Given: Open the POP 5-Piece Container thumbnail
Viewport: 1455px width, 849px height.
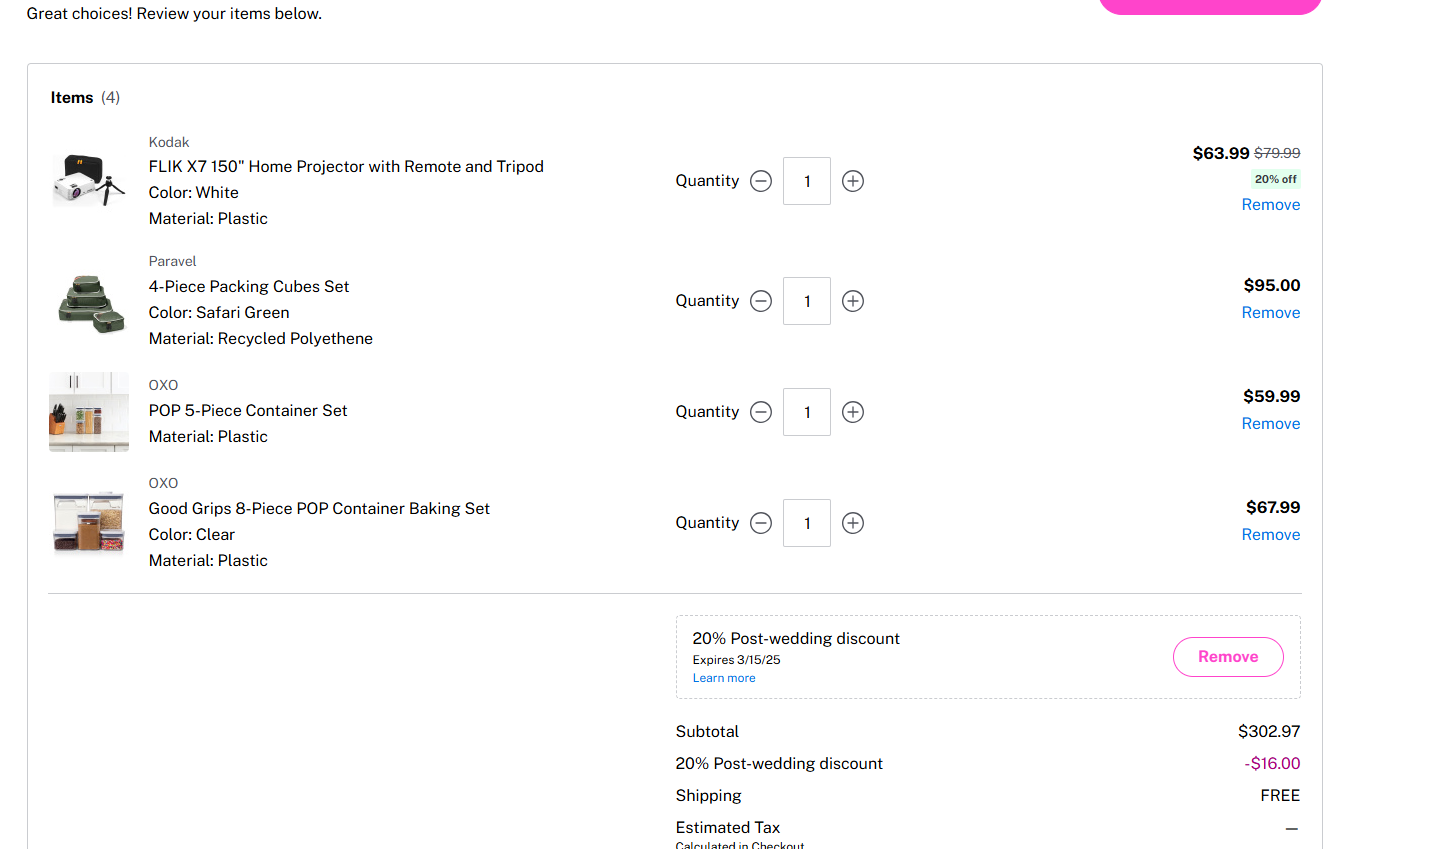Looking at the screenshot, I should [89, 412].
